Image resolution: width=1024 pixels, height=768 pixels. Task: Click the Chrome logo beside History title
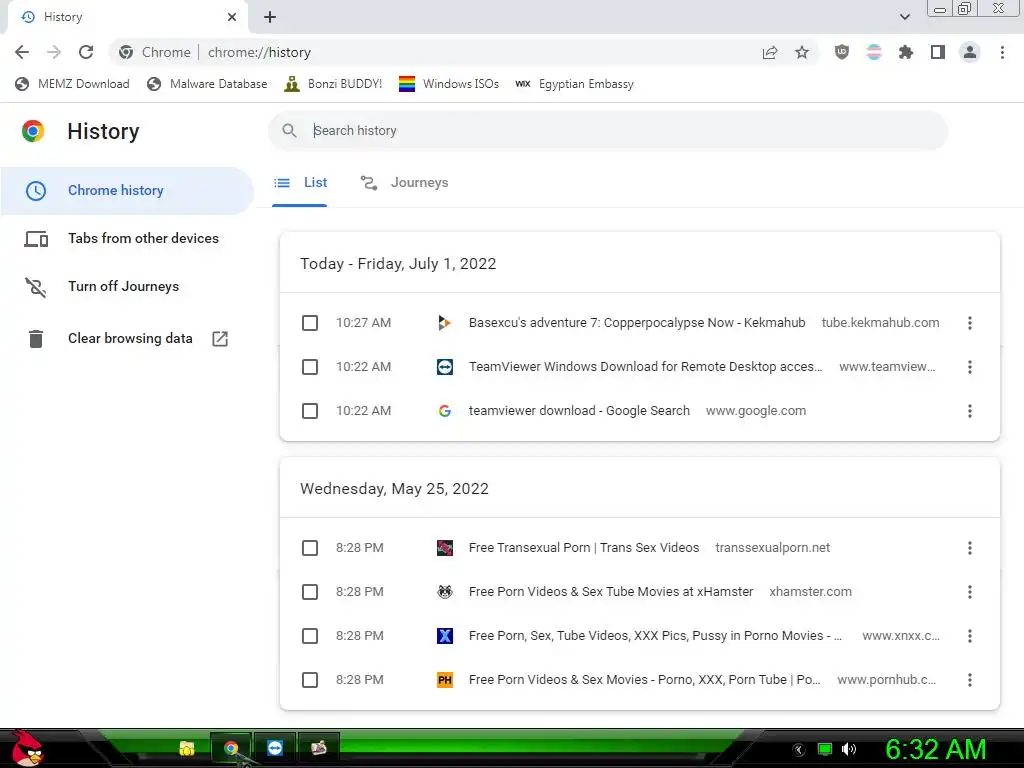(x=33, y=131)
